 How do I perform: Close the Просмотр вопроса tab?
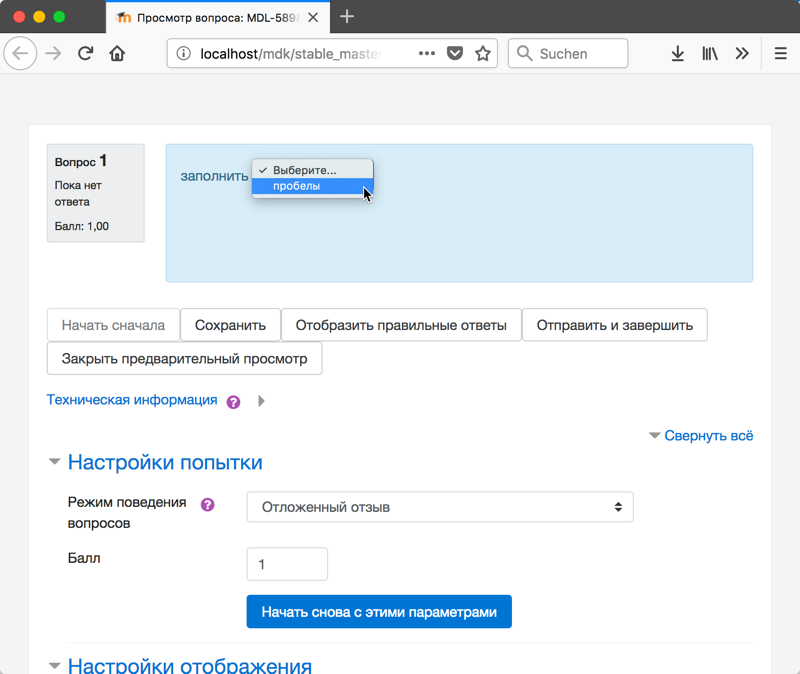[313, 17]
